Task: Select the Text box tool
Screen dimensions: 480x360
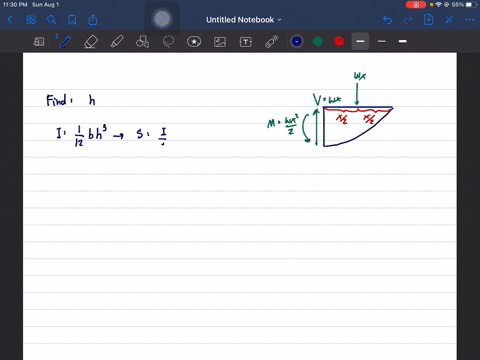Action: click(246, 42)
